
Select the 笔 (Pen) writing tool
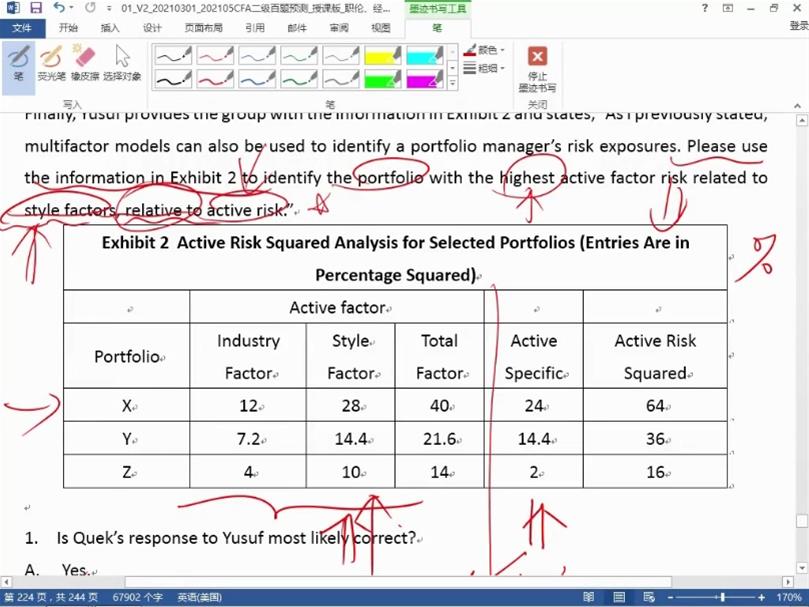click(x=19, y=63)
